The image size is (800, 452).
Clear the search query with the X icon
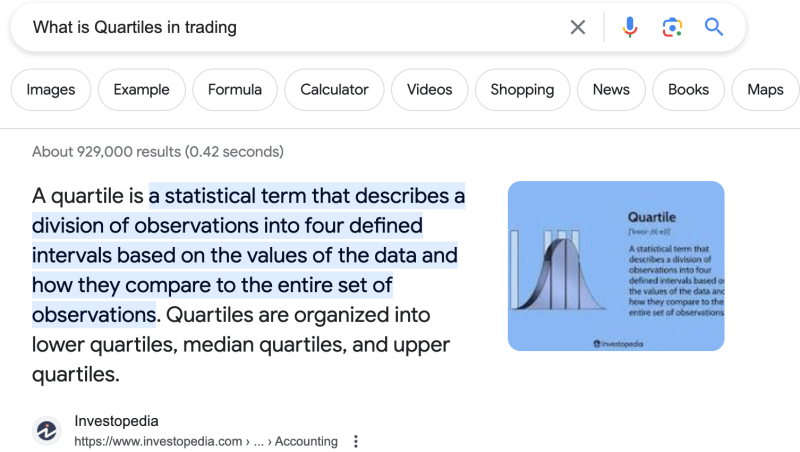tap(578, 28)
